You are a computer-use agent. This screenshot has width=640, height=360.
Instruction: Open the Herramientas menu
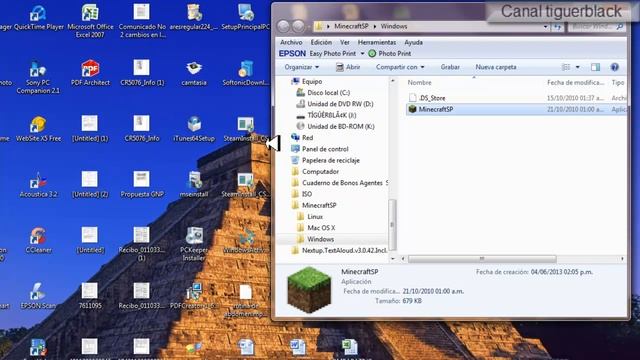[x=377, y=42]
